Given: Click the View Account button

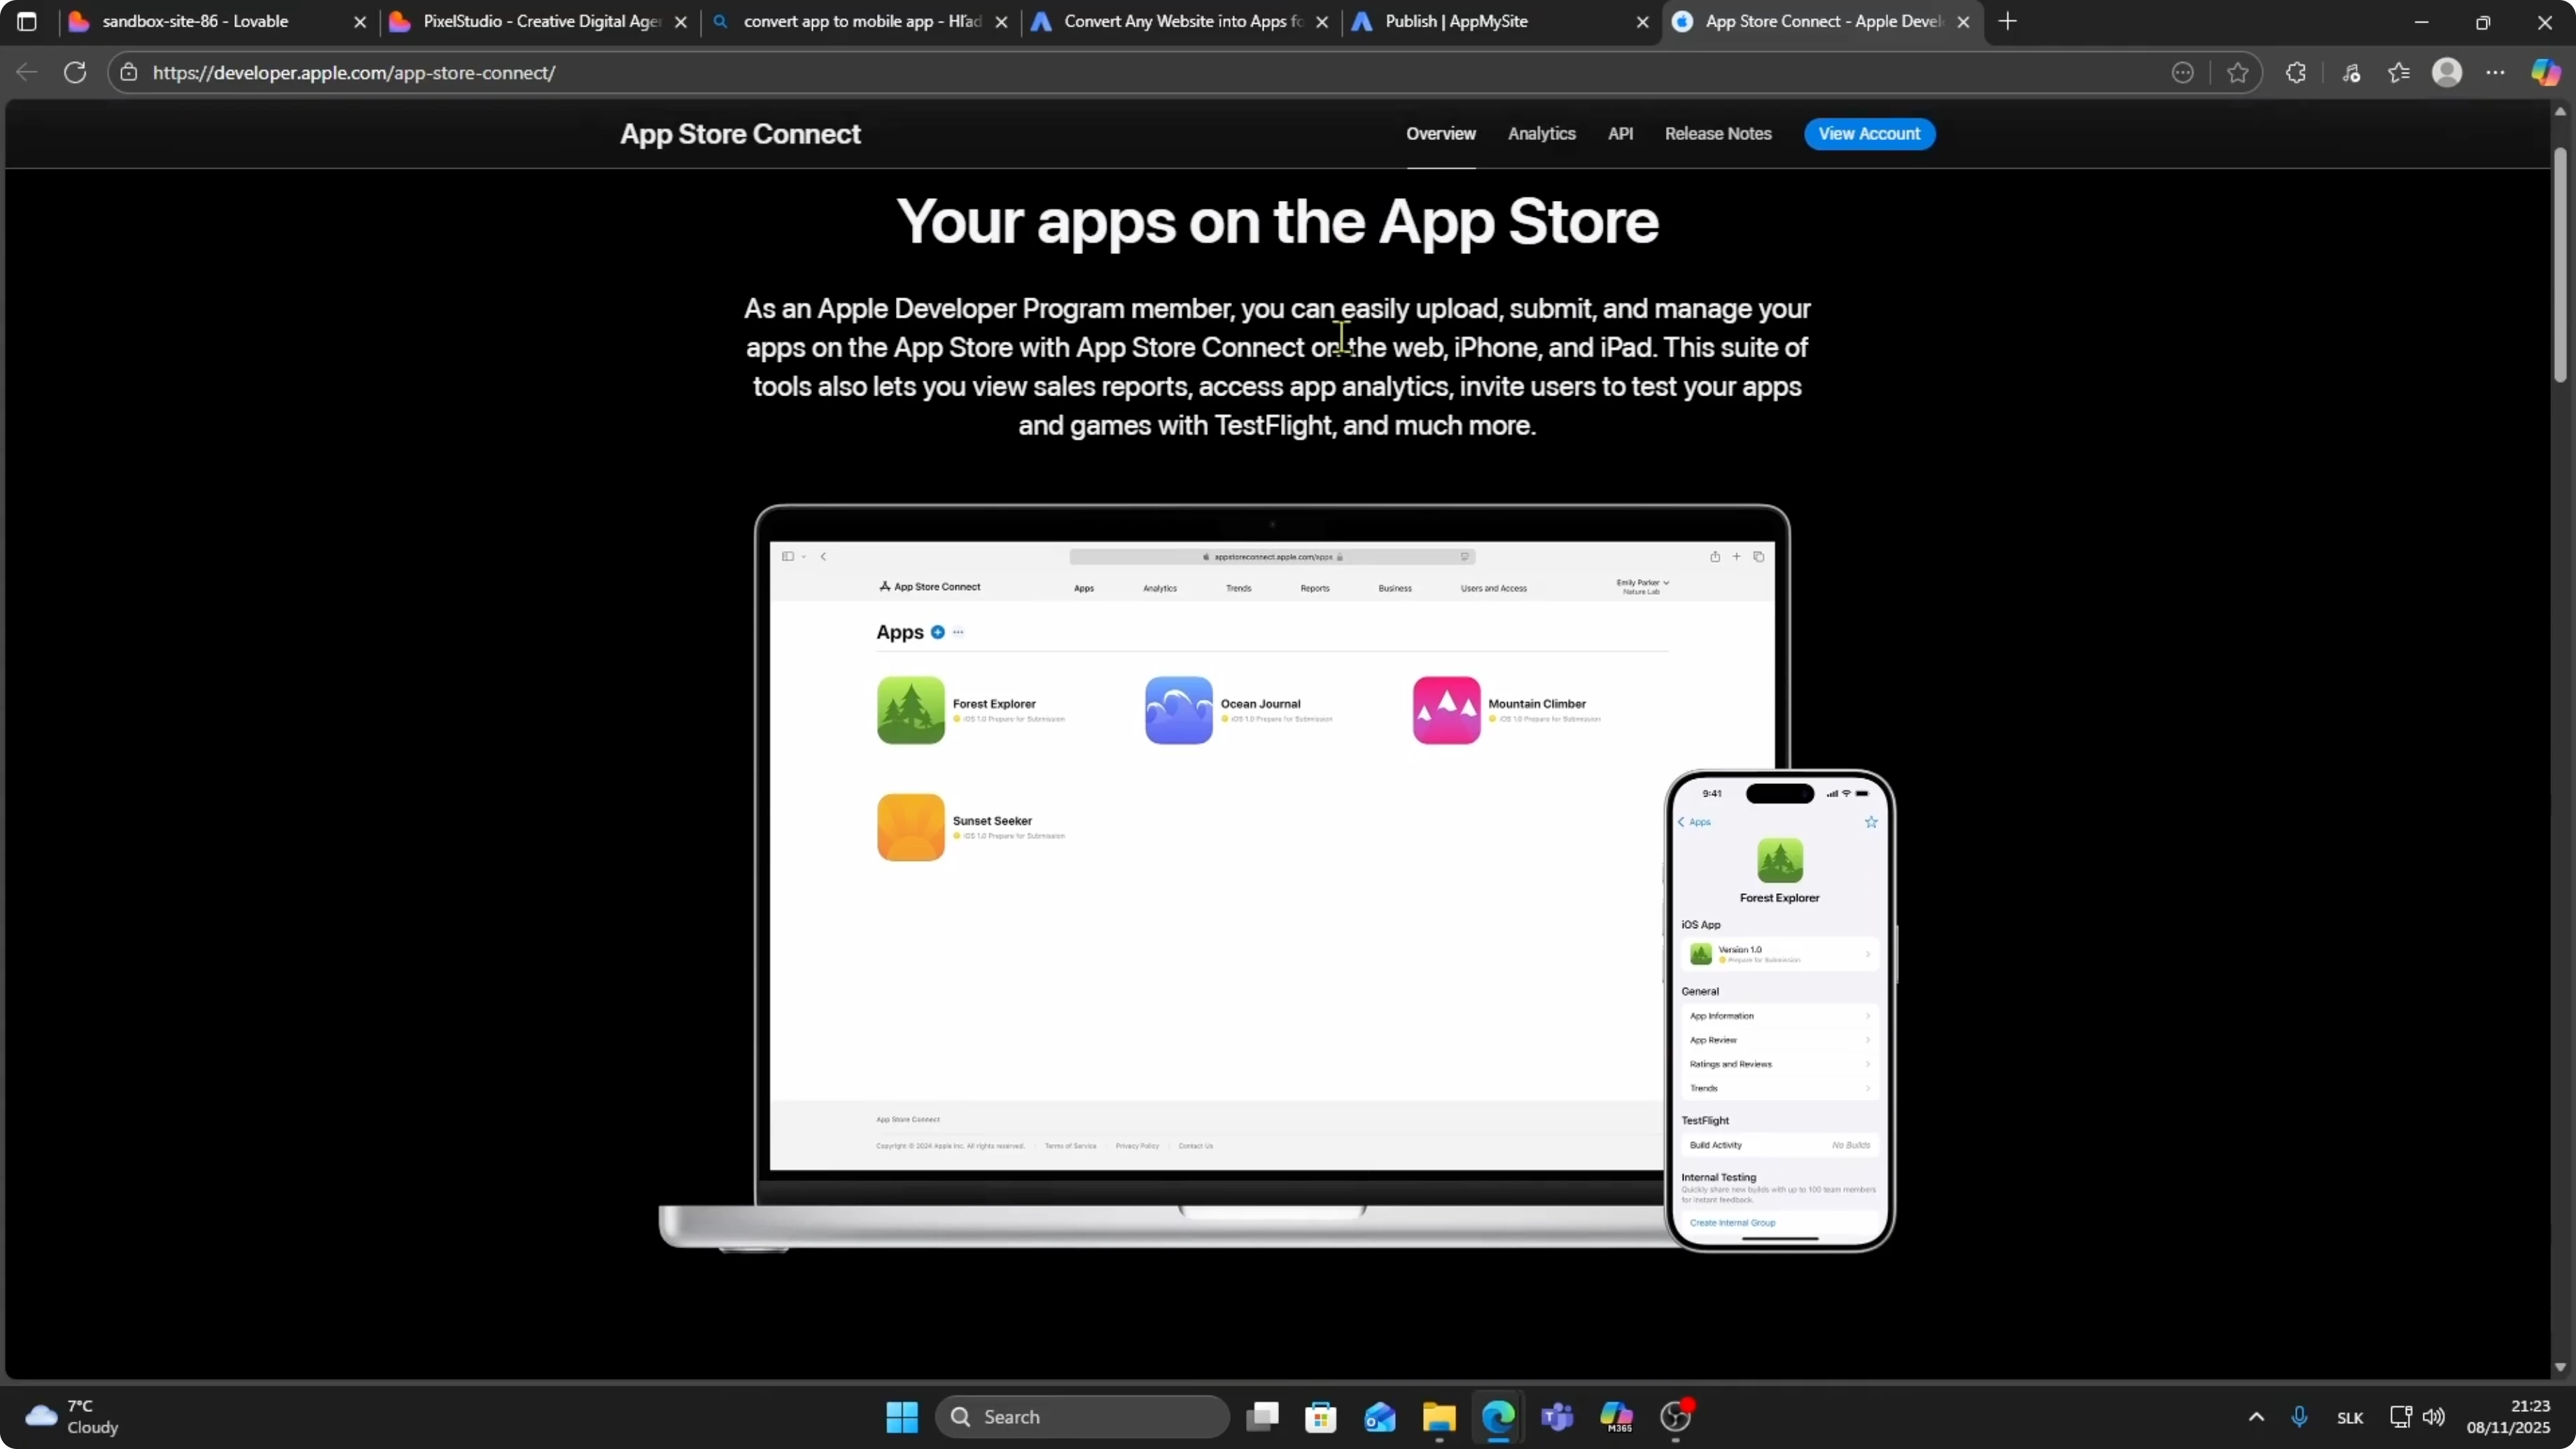Looking at the screenshot, I should [1869, 133].
